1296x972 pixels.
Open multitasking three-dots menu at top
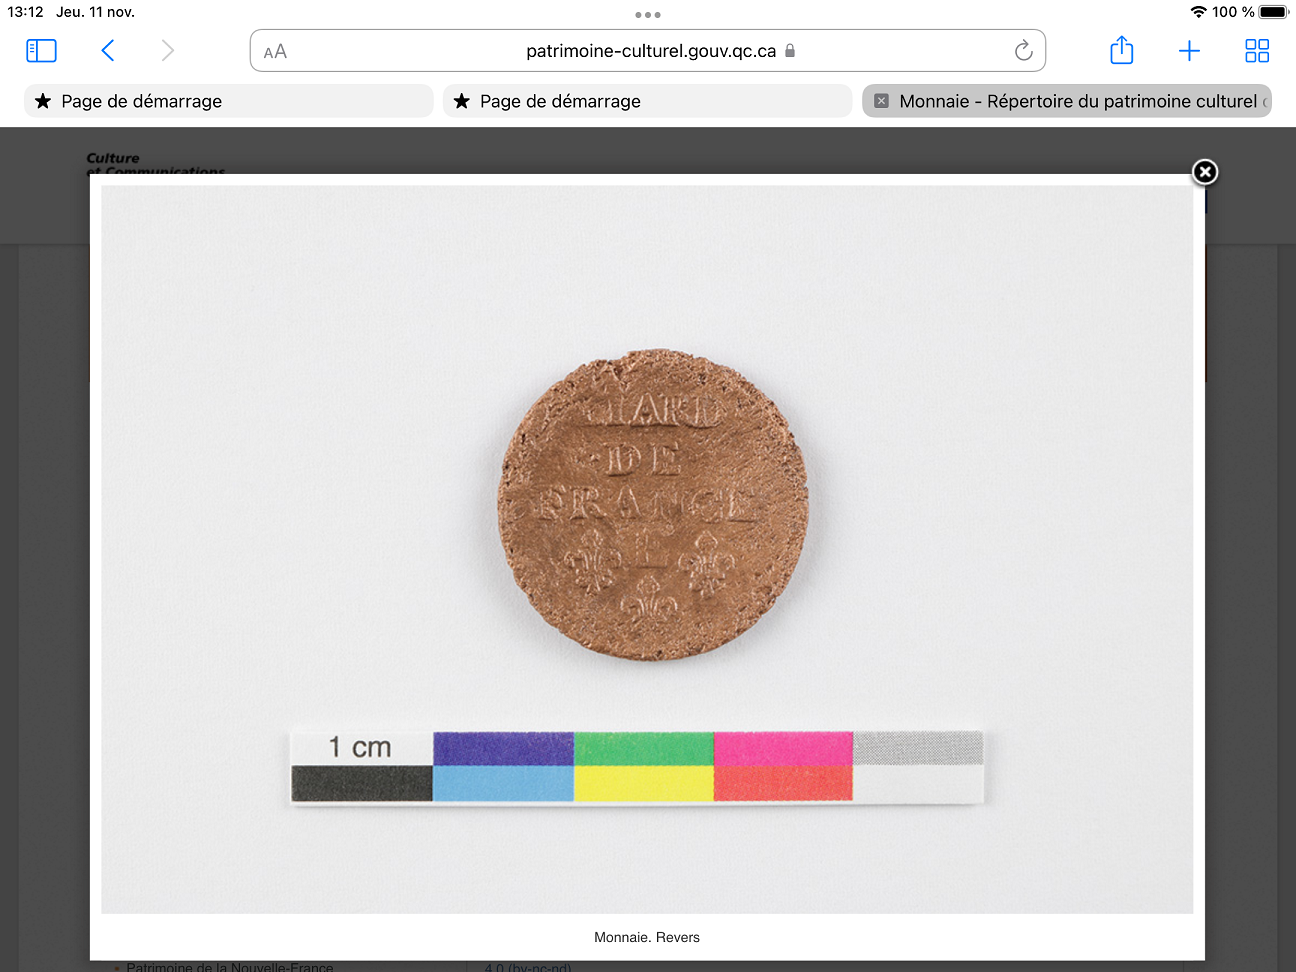pos(648,15)
